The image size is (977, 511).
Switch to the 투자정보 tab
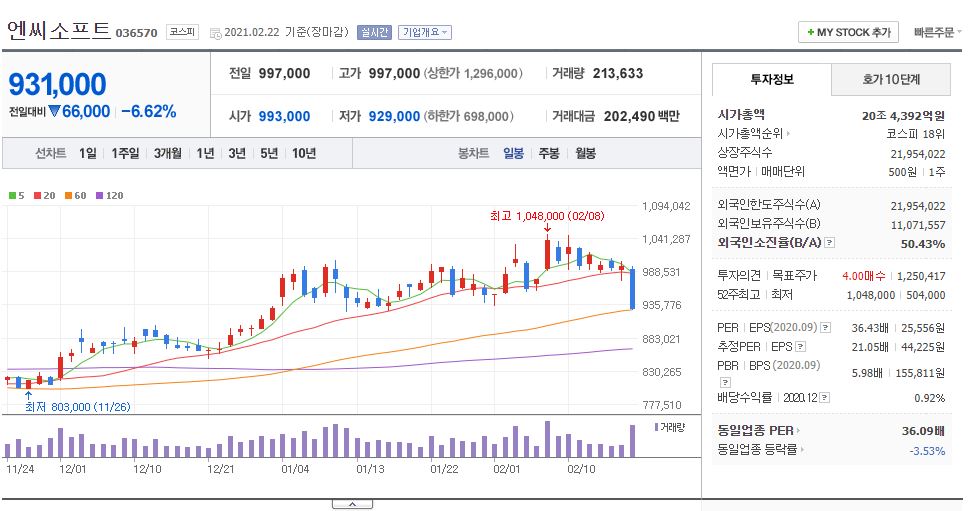point(771,79)
